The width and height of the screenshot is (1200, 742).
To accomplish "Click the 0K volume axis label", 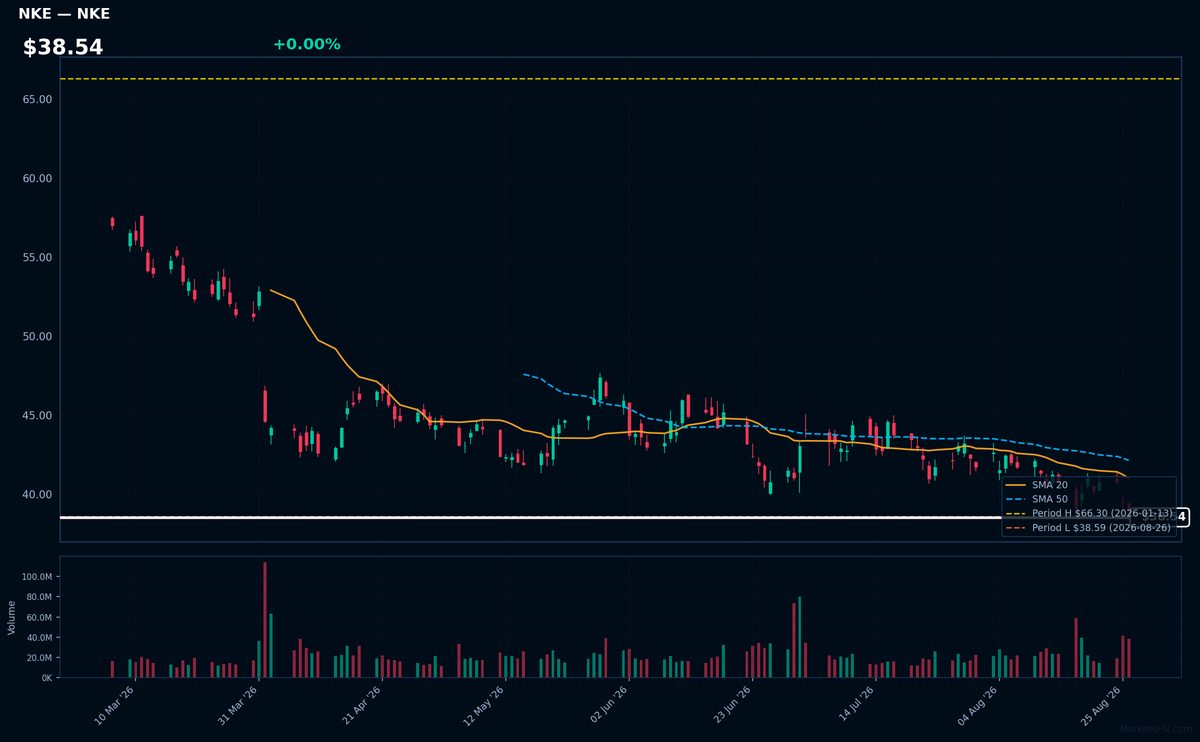I will 46,678.
